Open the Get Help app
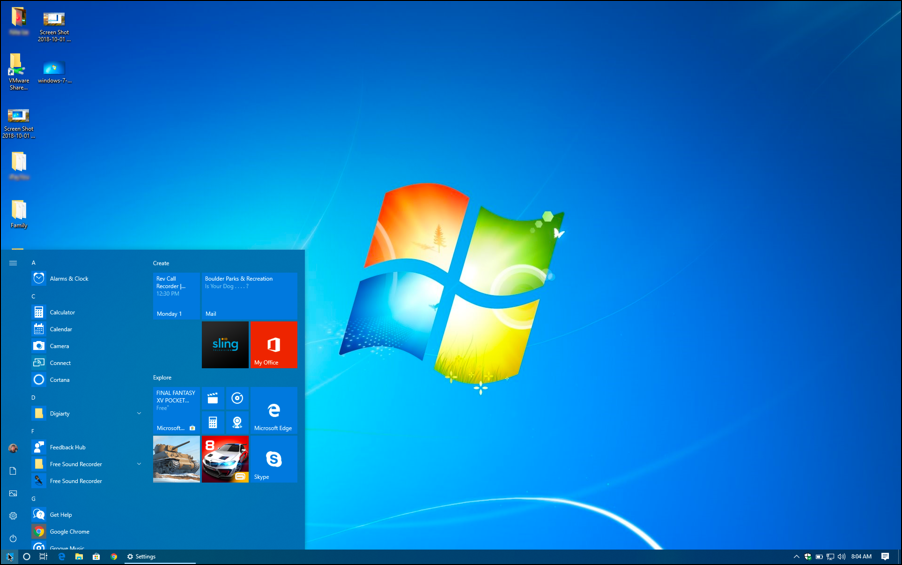The height and width of the screenshot is (565, 902). click(x=86, y=515)
